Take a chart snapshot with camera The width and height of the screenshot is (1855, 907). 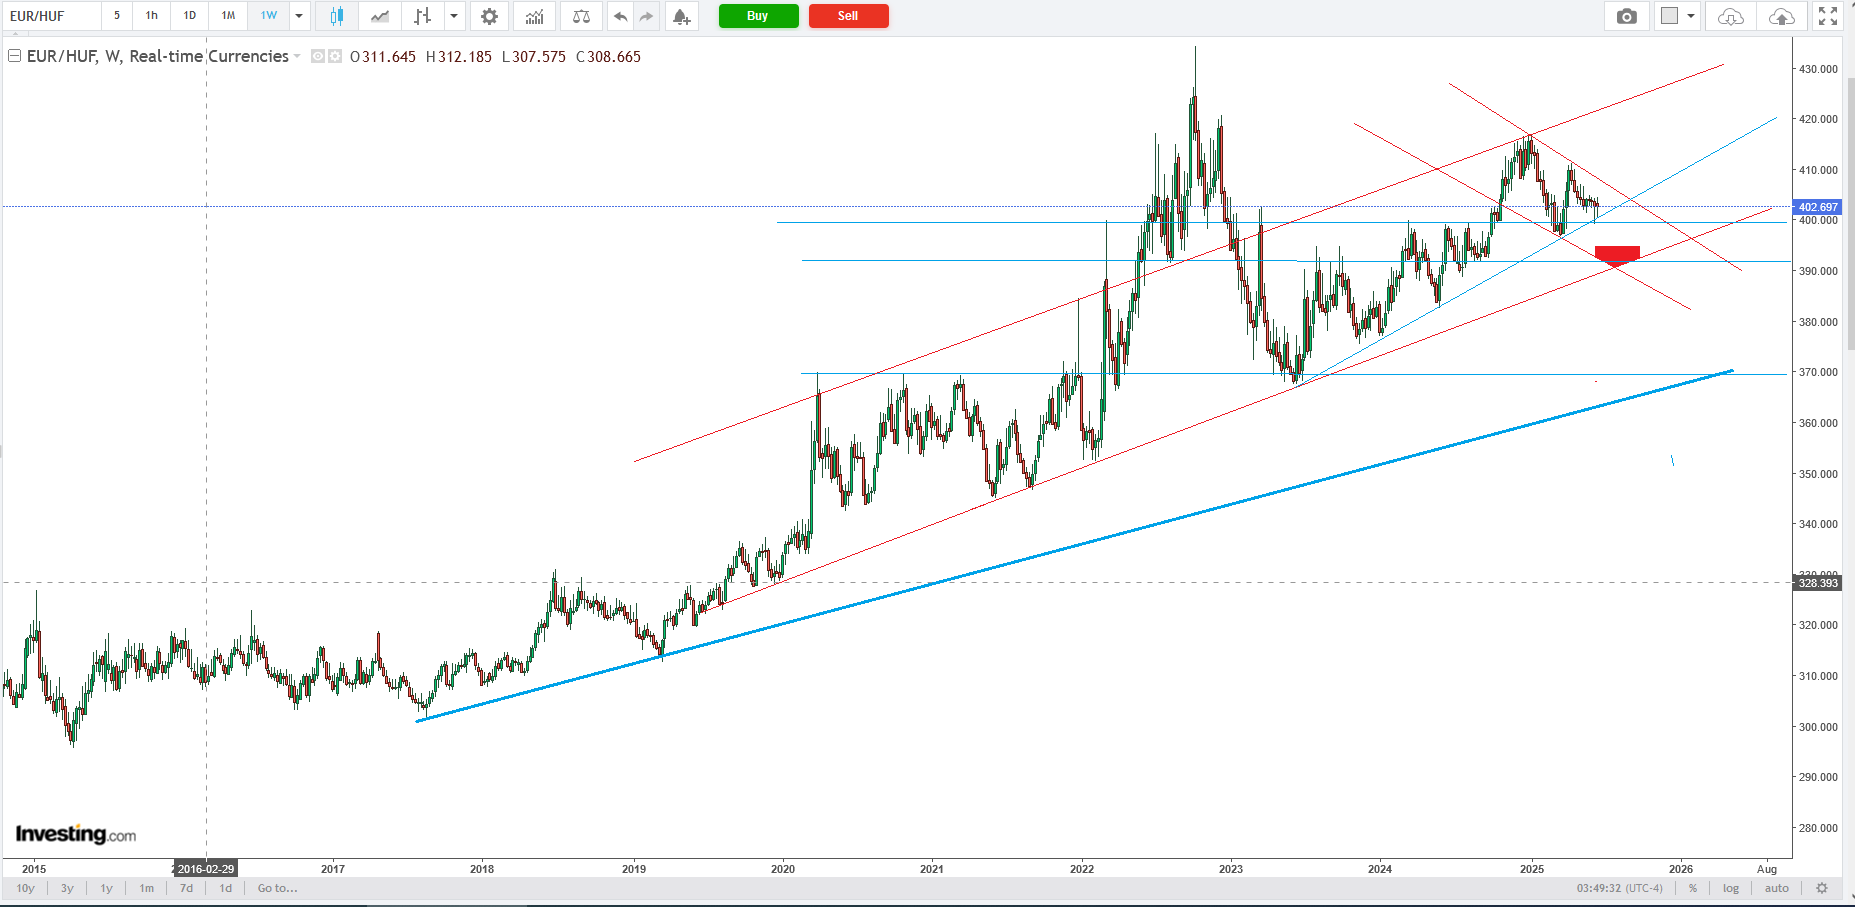(1627, 16)
